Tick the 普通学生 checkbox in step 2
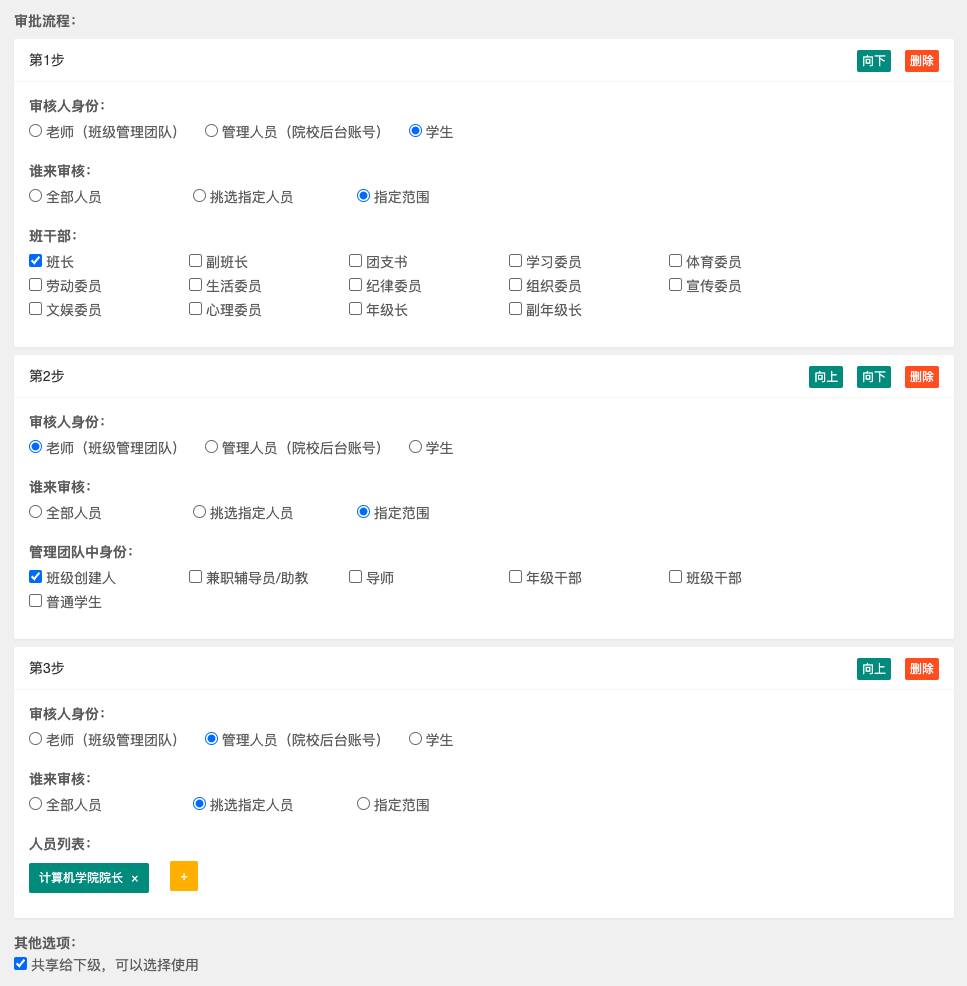The height and width of the screenshot is (986, 967). coord(36,601)
